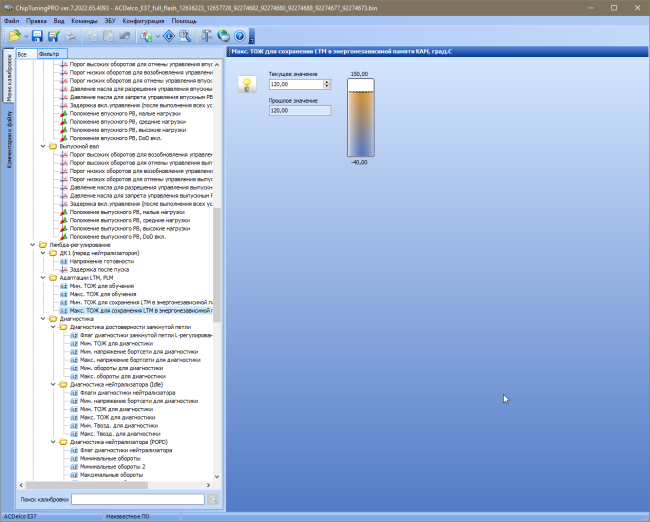Click the search button beside calibration search field

tap(213, 500)
